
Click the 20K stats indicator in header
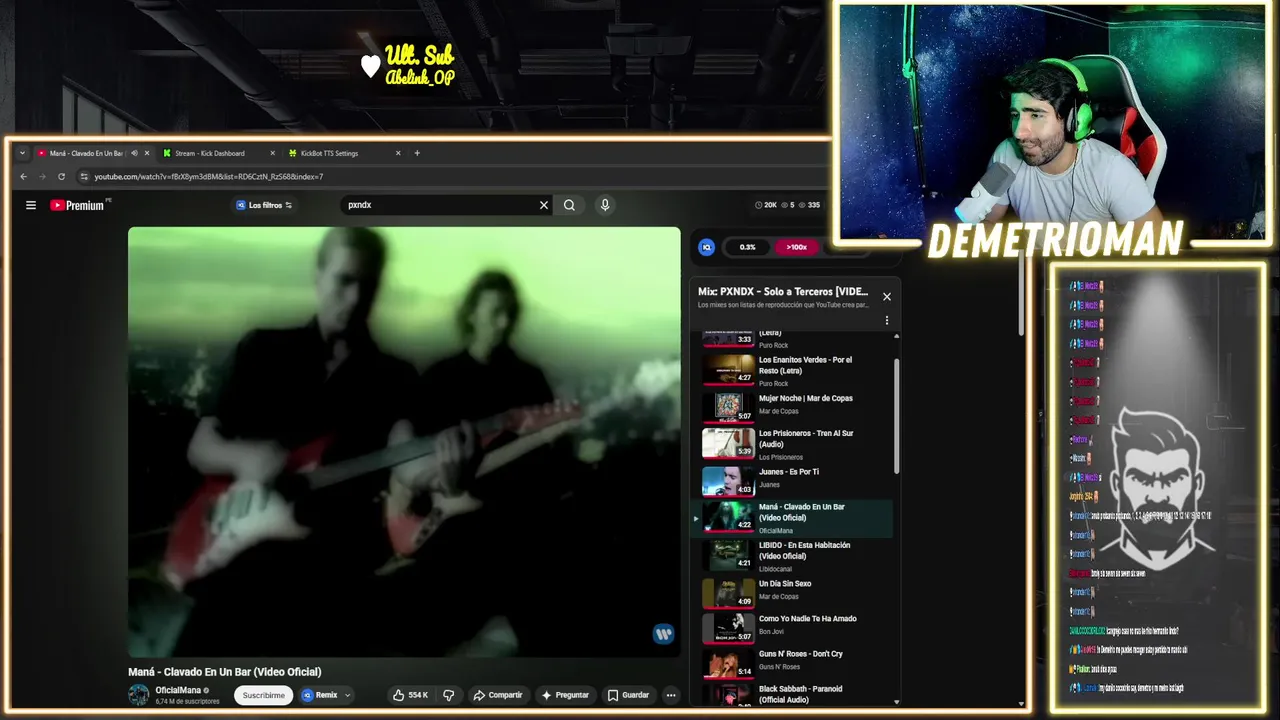(x=765, y=205)
